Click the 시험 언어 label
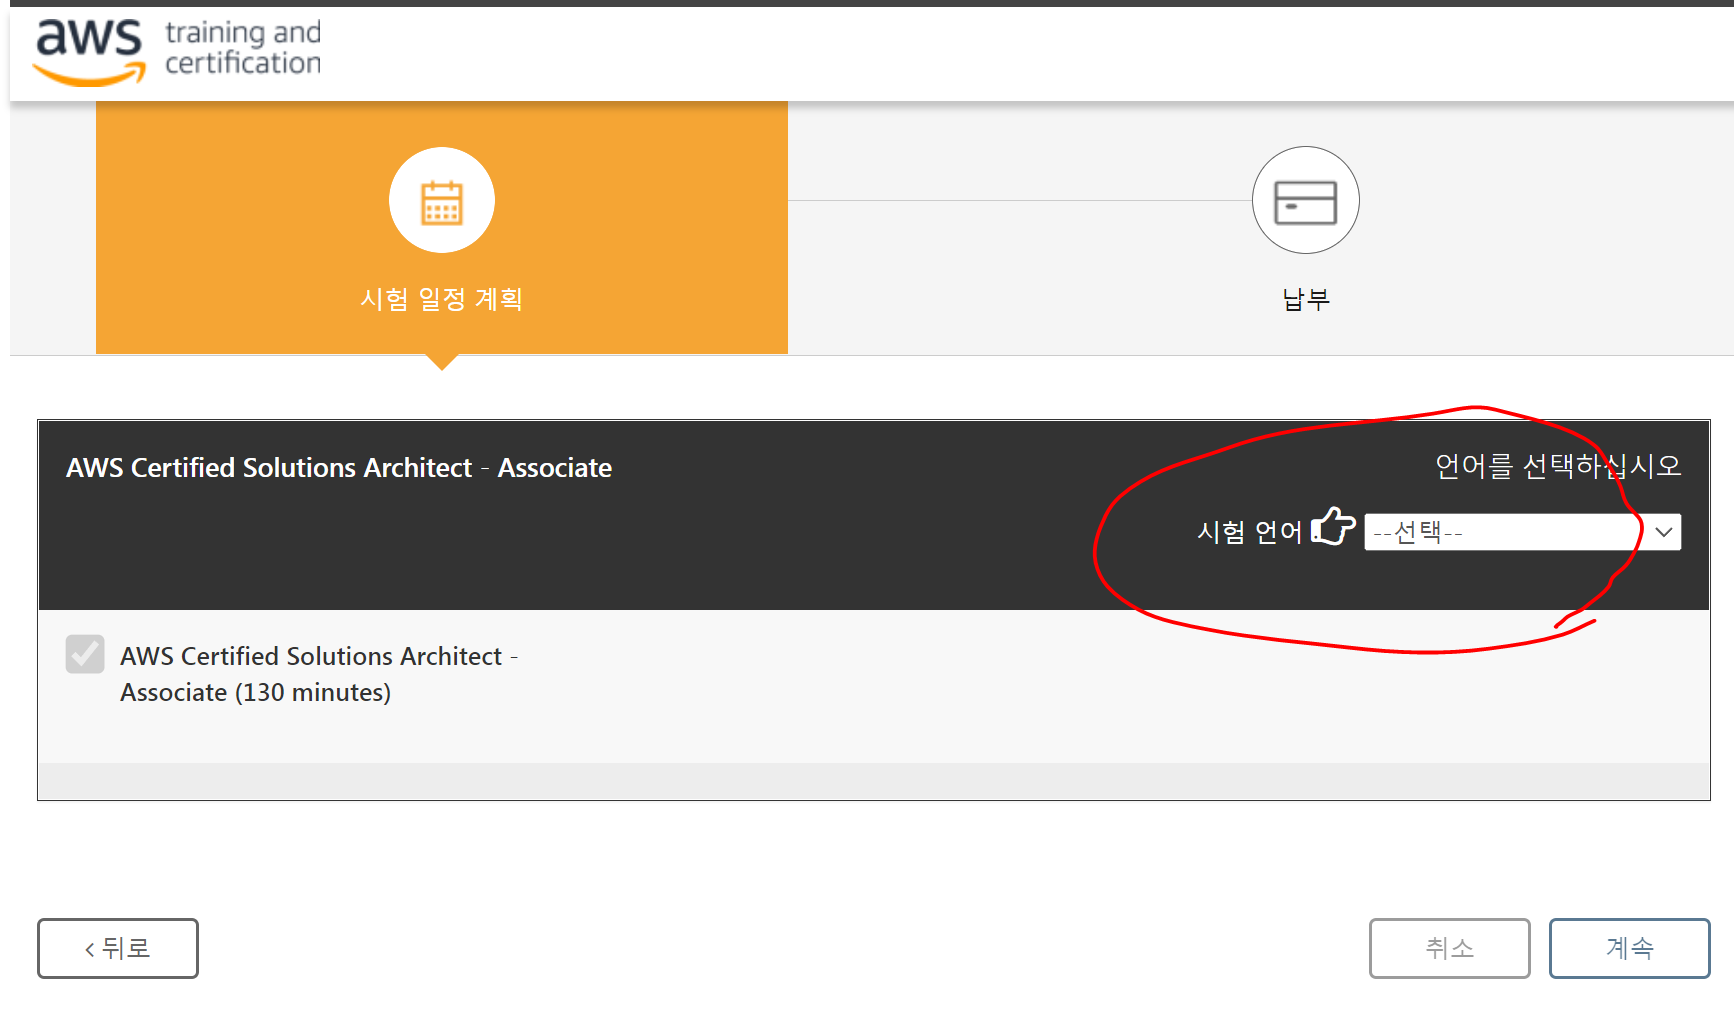 1250,532
